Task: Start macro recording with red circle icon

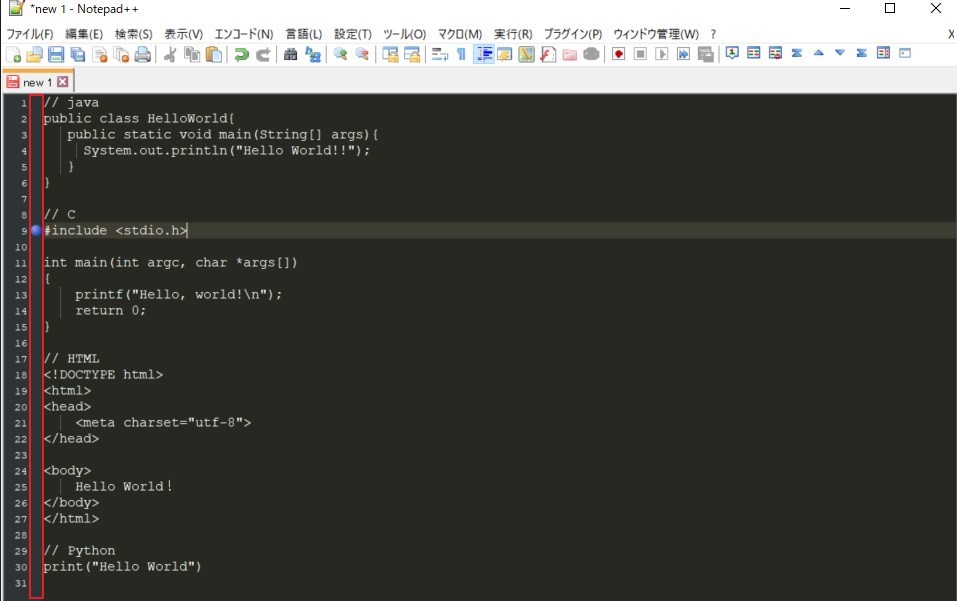Action: click(x=618, y=54)
